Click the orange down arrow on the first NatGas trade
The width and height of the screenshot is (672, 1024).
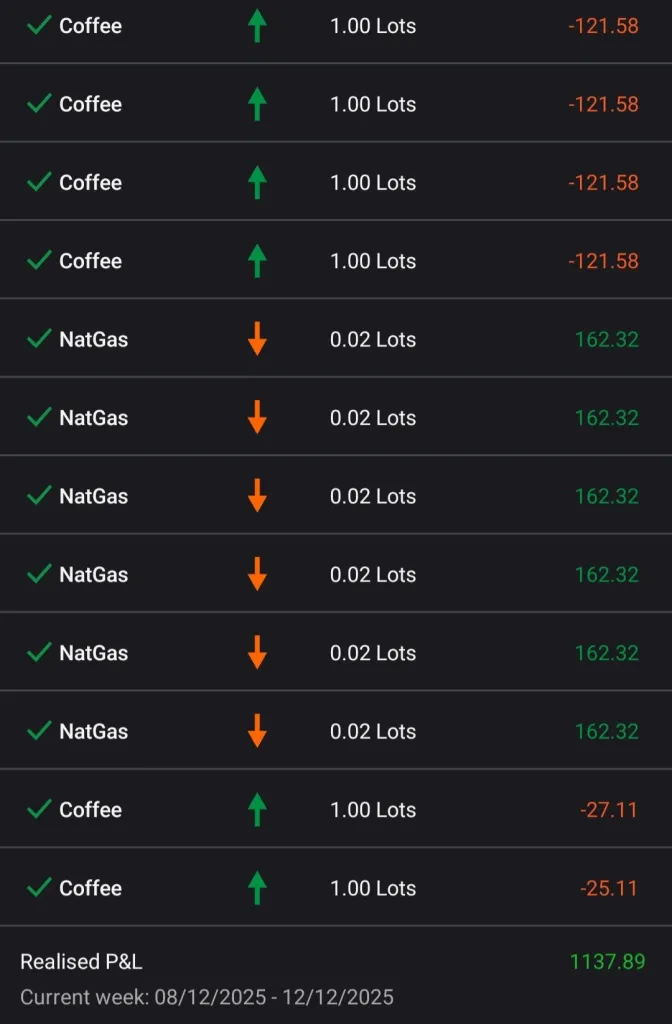tap(257, 339)
